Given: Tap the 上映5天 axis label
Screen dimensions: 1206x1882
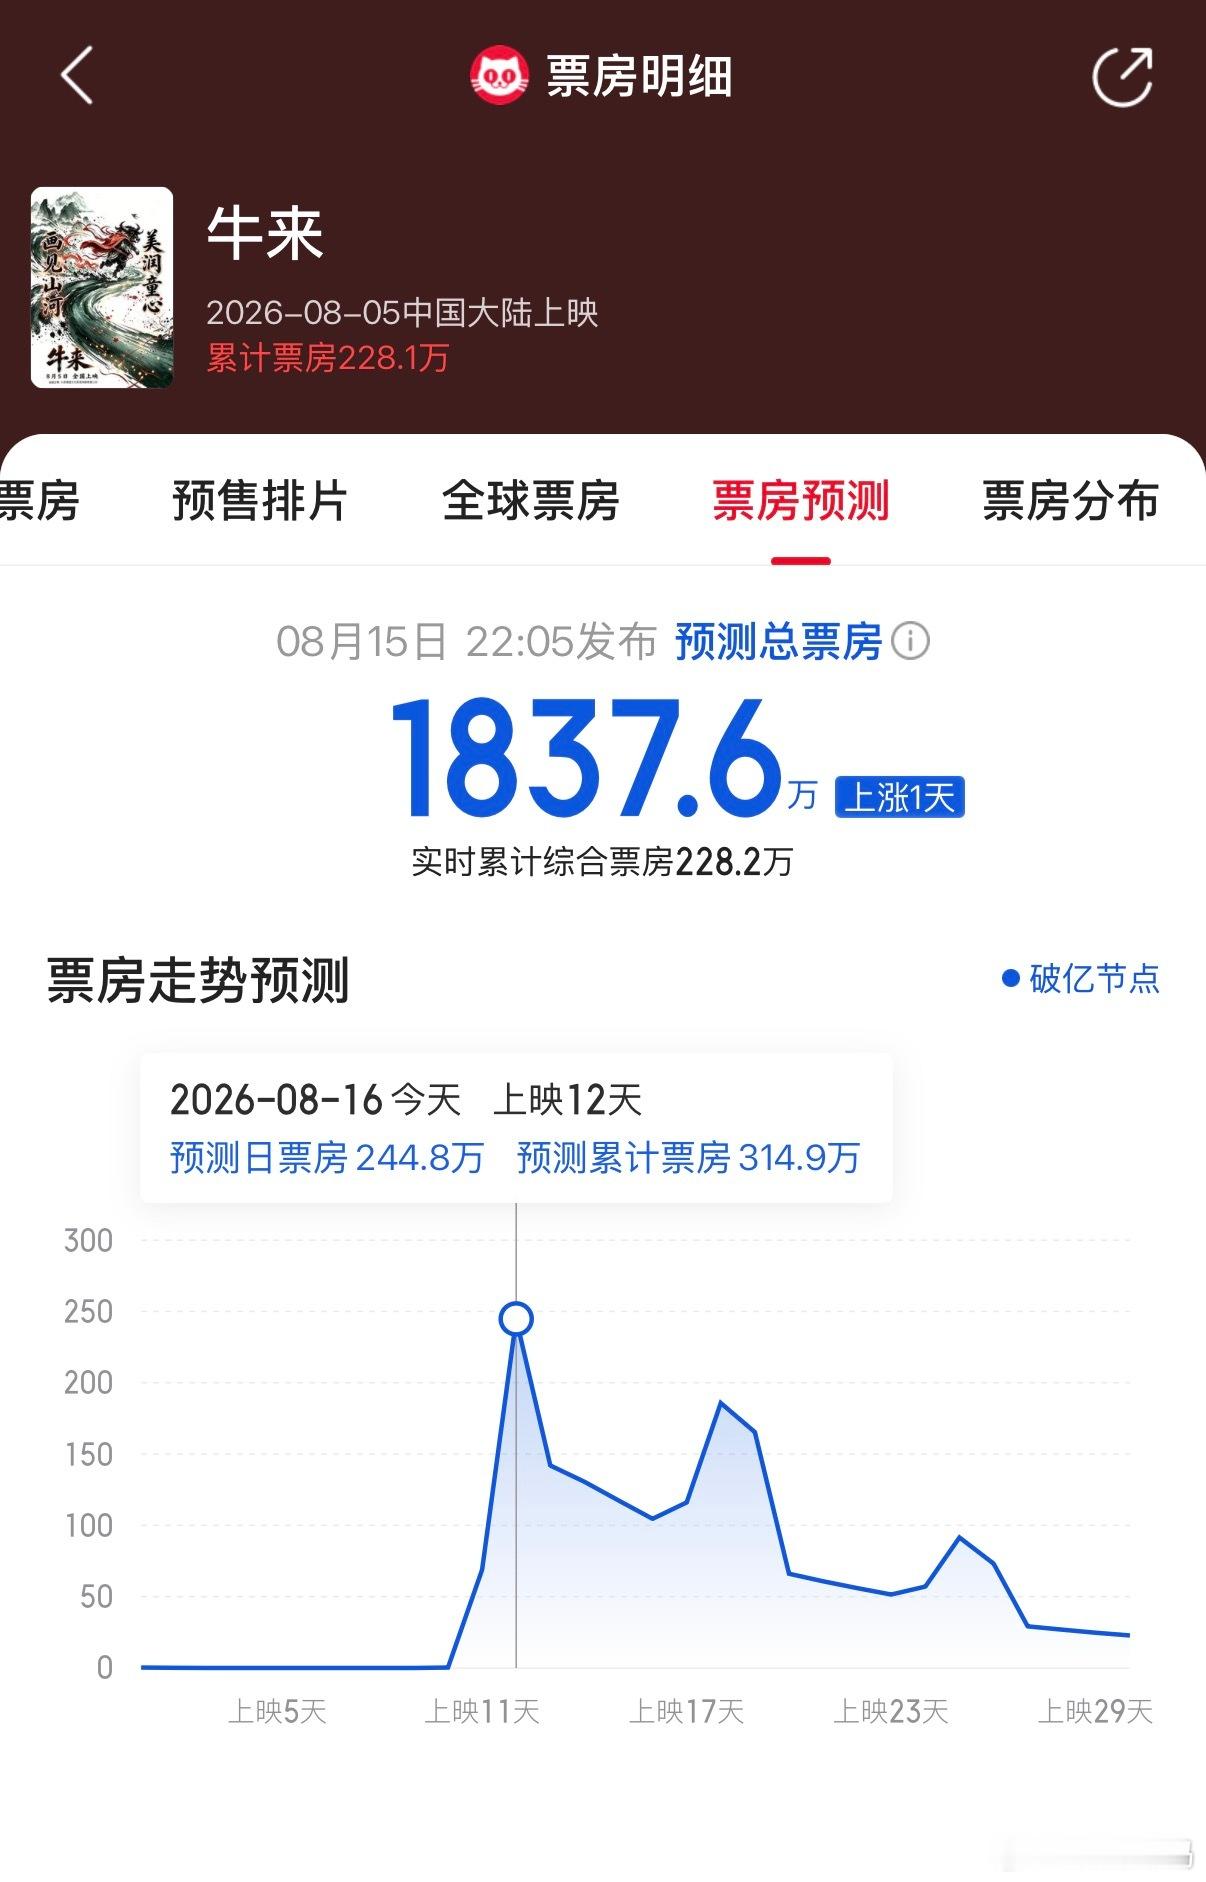Looking at the screenshot, I should click(277, 1712).
